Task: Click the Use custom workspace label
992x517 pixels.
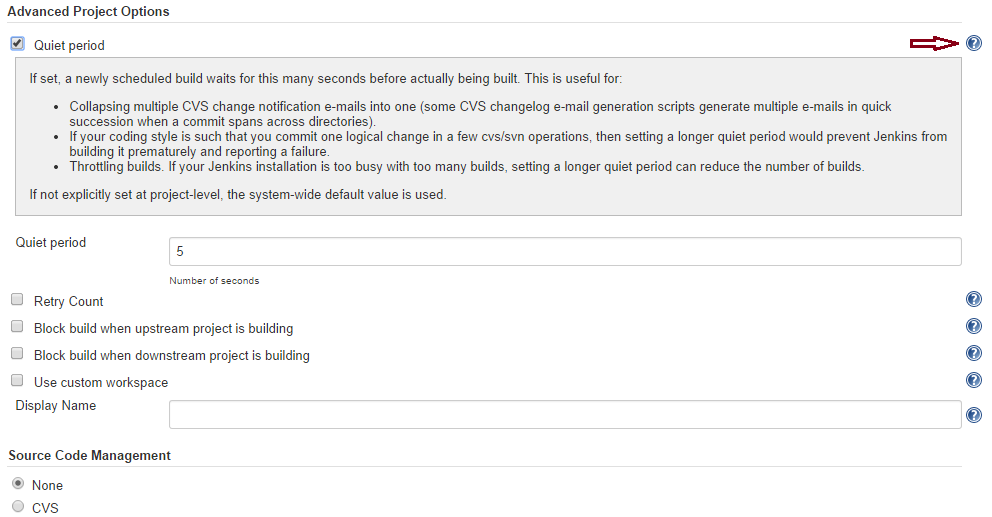Action: coord(100,382)
